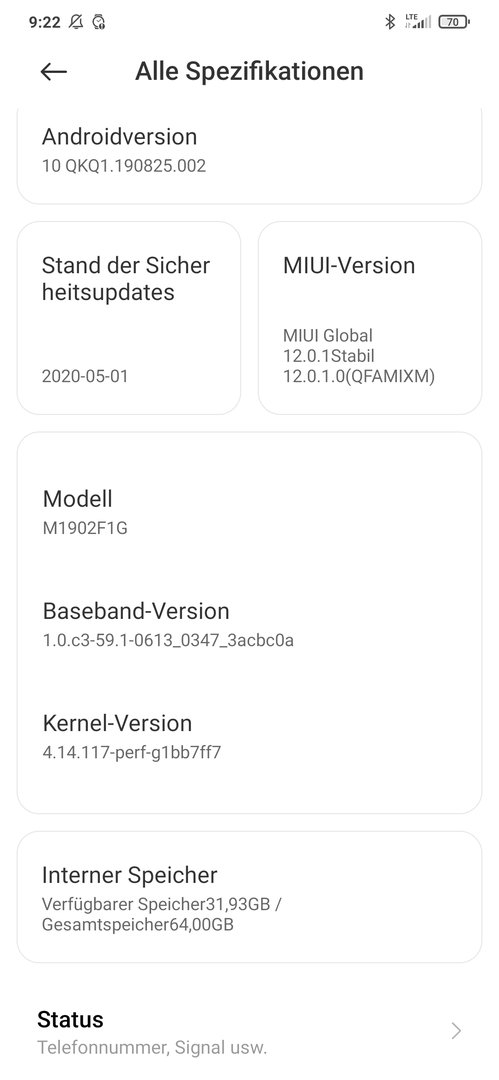
Task: Tap the Alle Spezifikationen title
Action: [250, 71]
